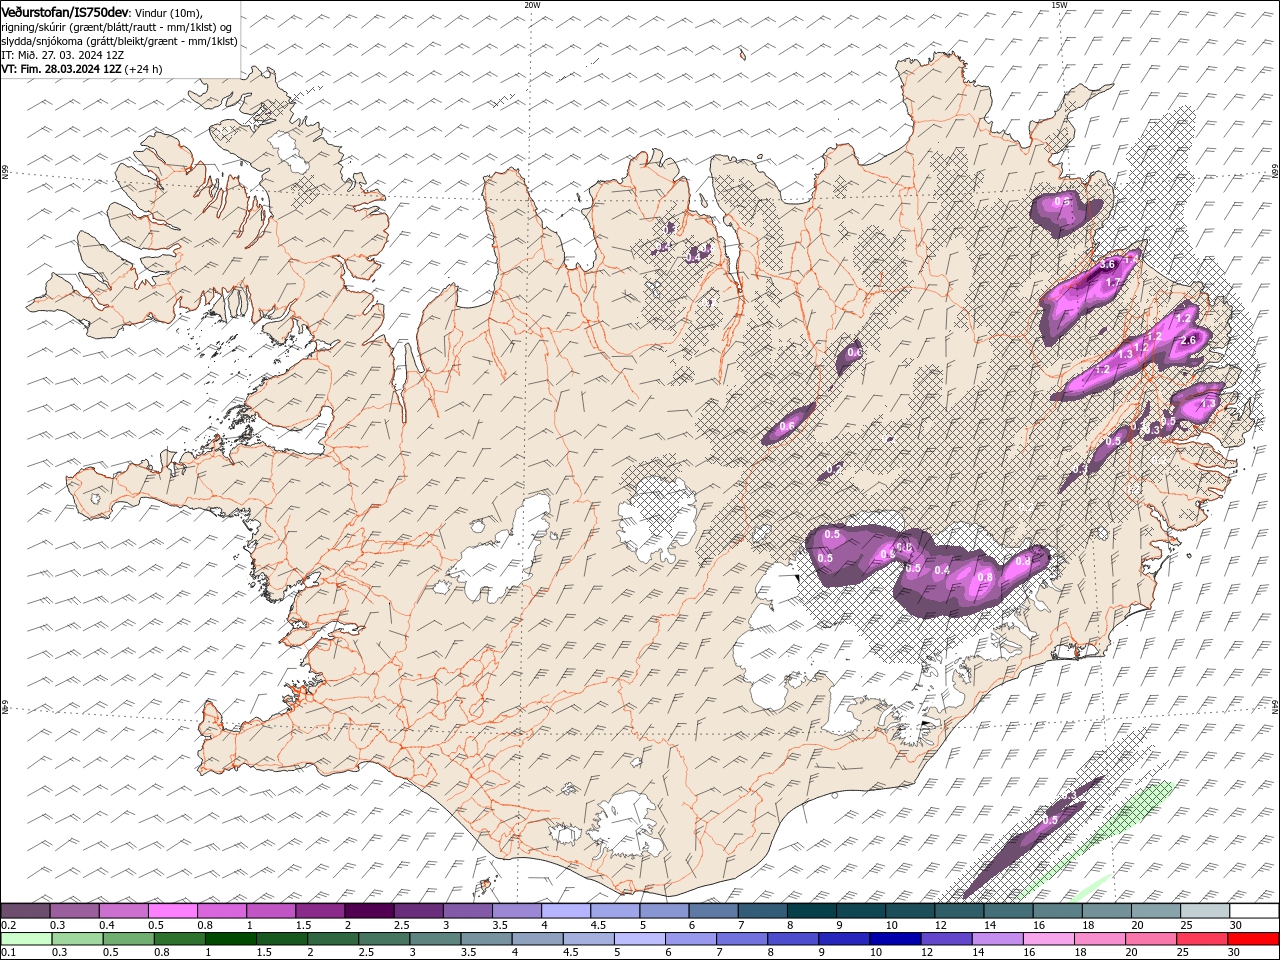Image resolution: width=1280 pixels, height=960 pixels.
Task: Click the light pink swatch at 16, lower row
Action: pyautogui.click(x=1049, y=939)
